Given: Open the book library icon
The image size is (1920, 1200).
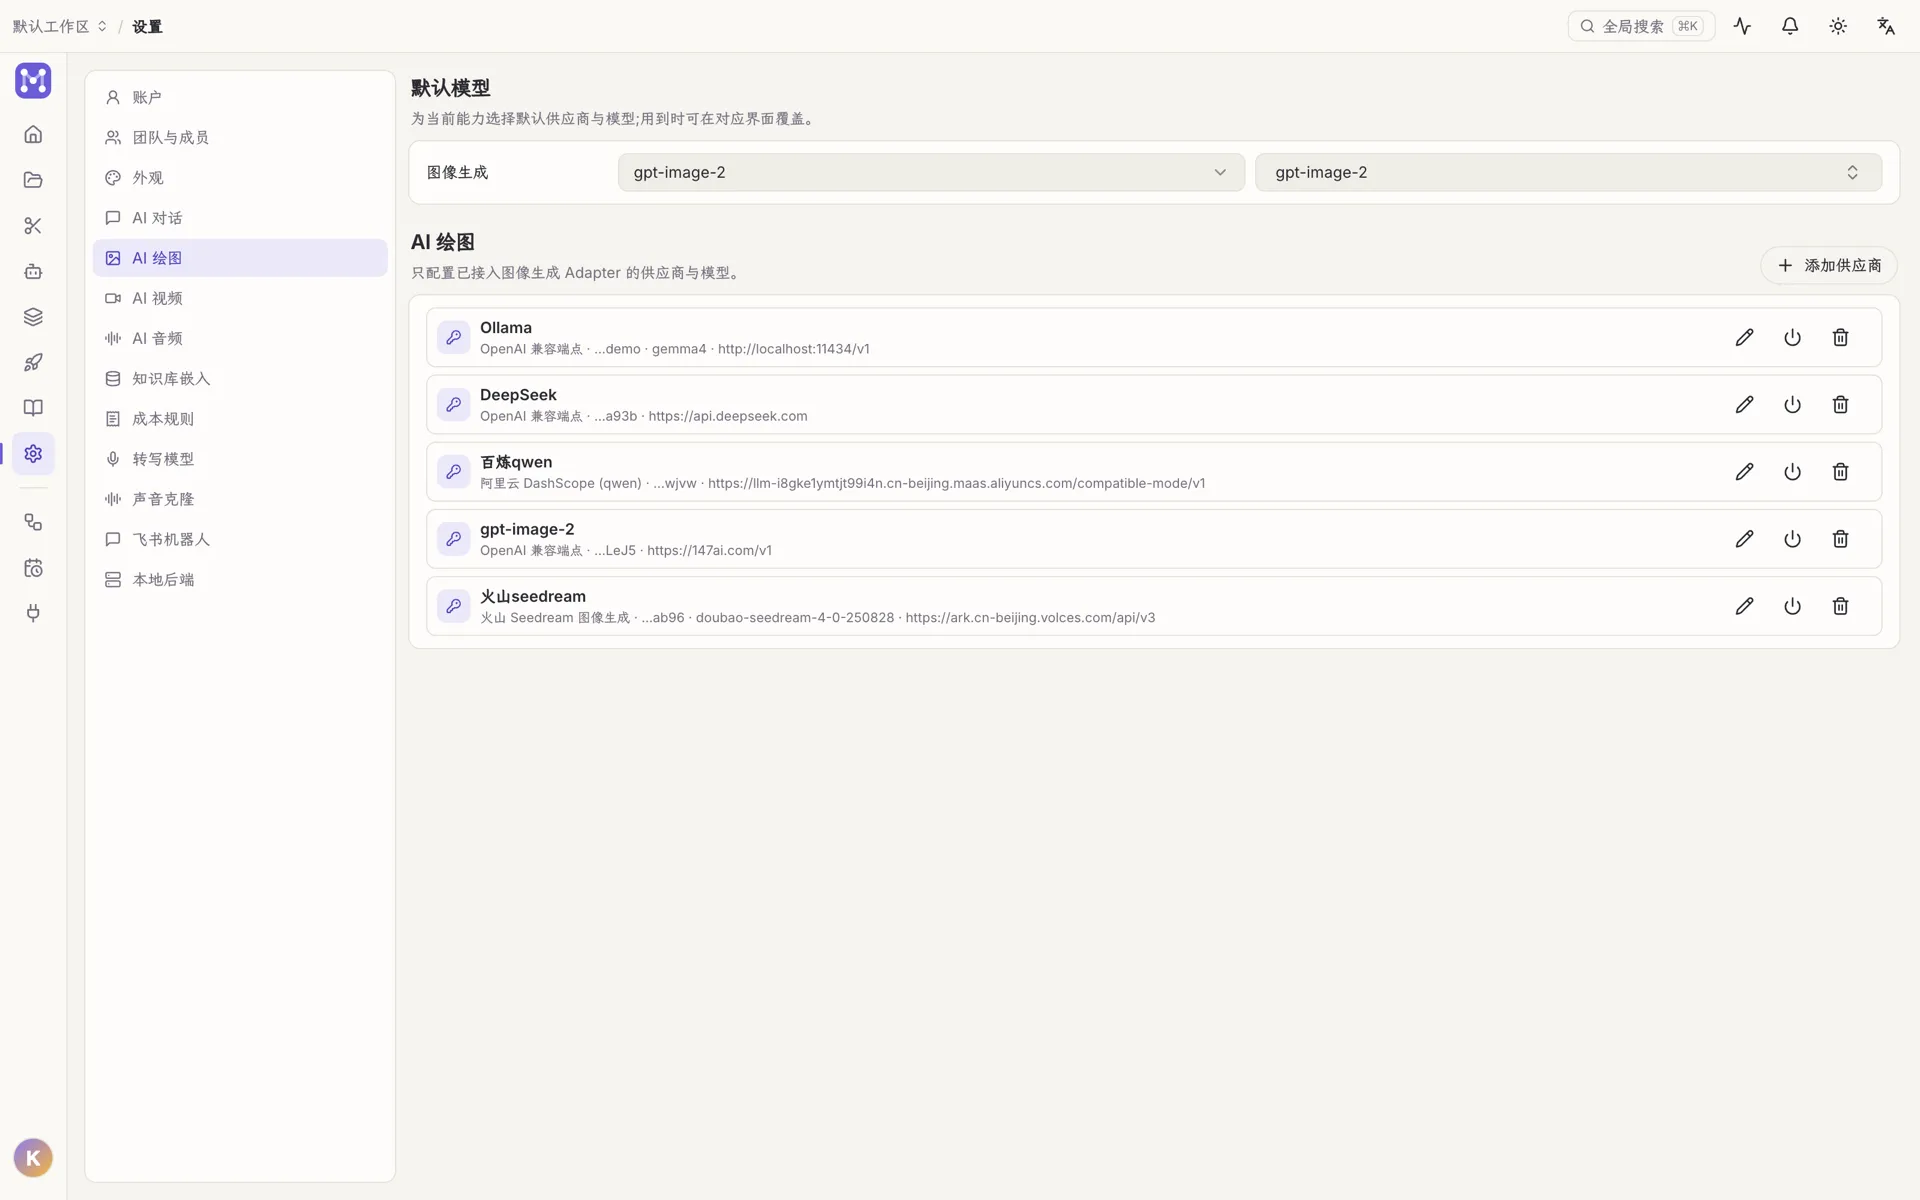Looking at the screenshot, I should pos(33,408).
